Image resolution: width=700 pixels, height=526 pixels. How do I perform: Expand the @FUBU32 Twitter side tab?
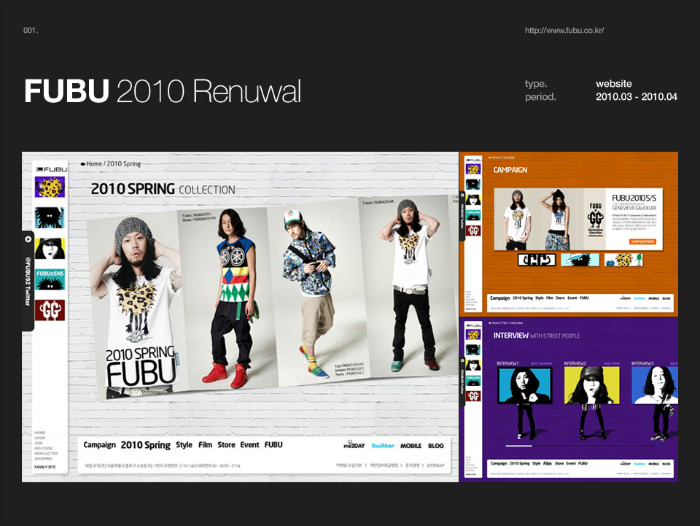click(28, 281)
